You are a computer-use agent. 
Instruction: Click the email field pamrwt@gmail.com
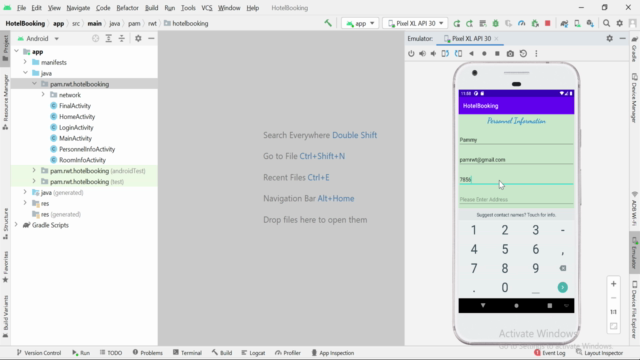pyautogui.click(x=516, y=160)
